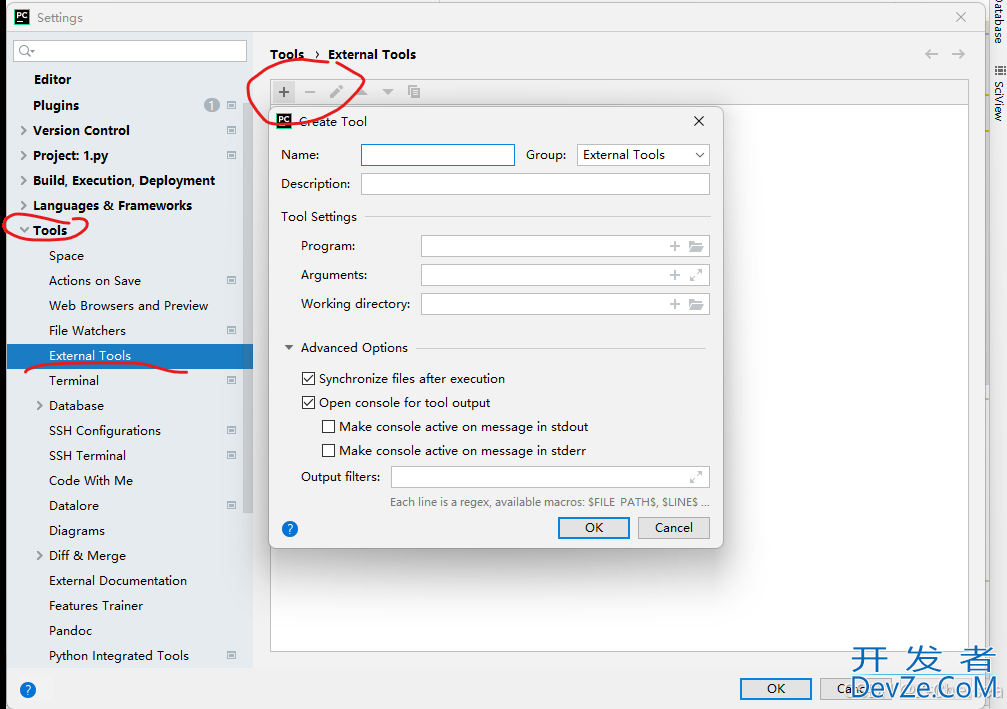The height and width of the screenshot is (709, 1007).
Task: Click project-level marker beside File Watchers
Action: [232, 331]
